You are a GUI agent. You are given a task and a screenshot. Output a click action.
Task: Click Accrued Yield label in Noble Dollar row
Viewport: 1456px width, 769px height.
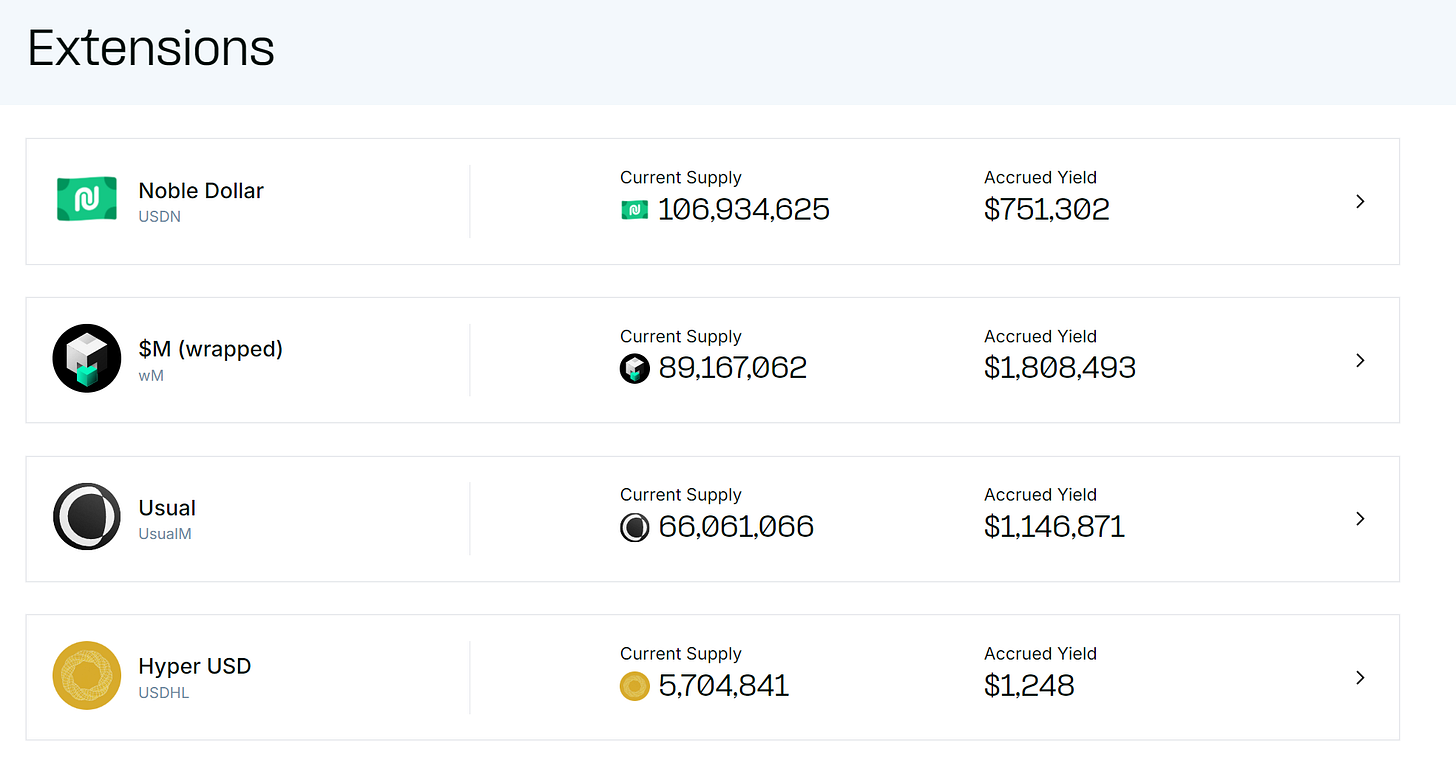[x=1040, y=178]
